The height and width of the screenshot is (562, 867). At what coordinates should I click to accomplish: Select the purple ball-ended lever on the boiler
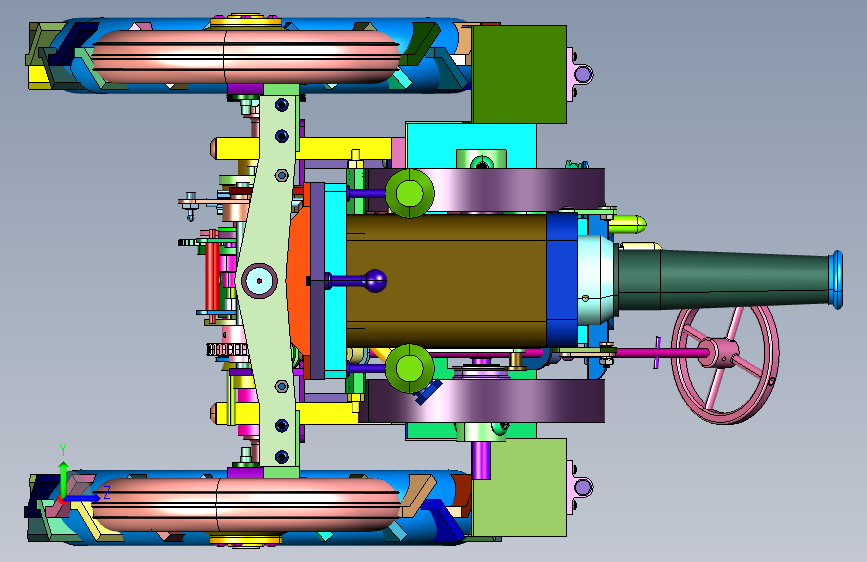click(x=354, y=281)
